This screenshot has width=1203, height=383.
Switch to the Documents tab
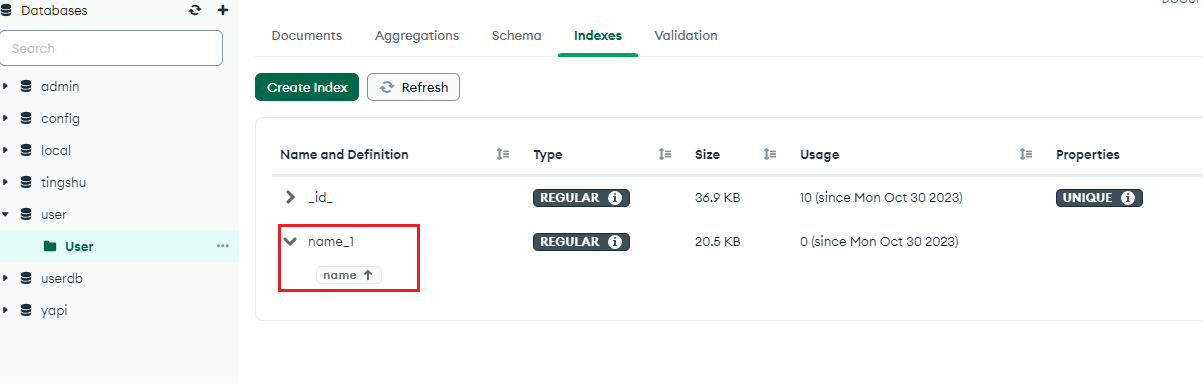pos(307,35)
